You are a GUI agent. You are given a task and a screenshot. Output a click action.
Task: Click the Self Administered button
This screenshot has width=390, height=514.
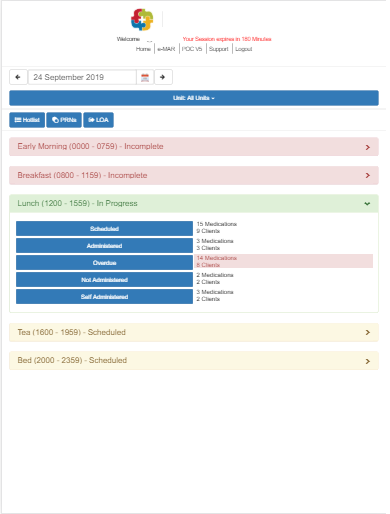pyautogui.click(x=104, y=297)
